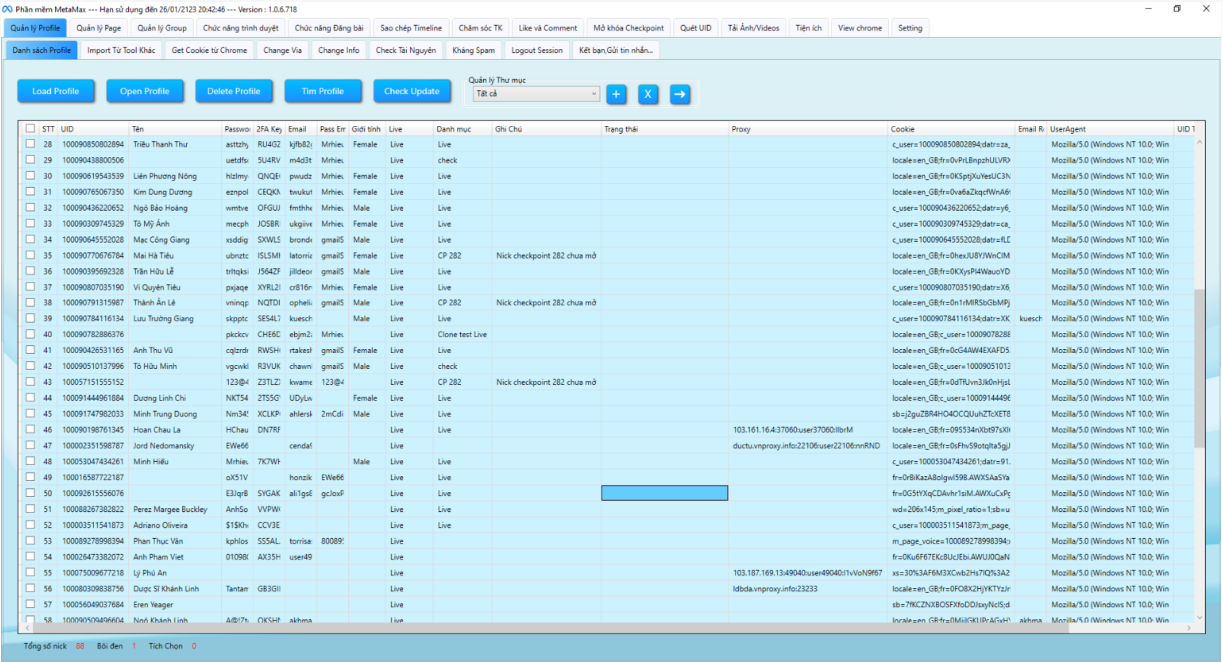Click the Check Update button
This screenshot has height=662, width=1222.
tap(412, 91)
